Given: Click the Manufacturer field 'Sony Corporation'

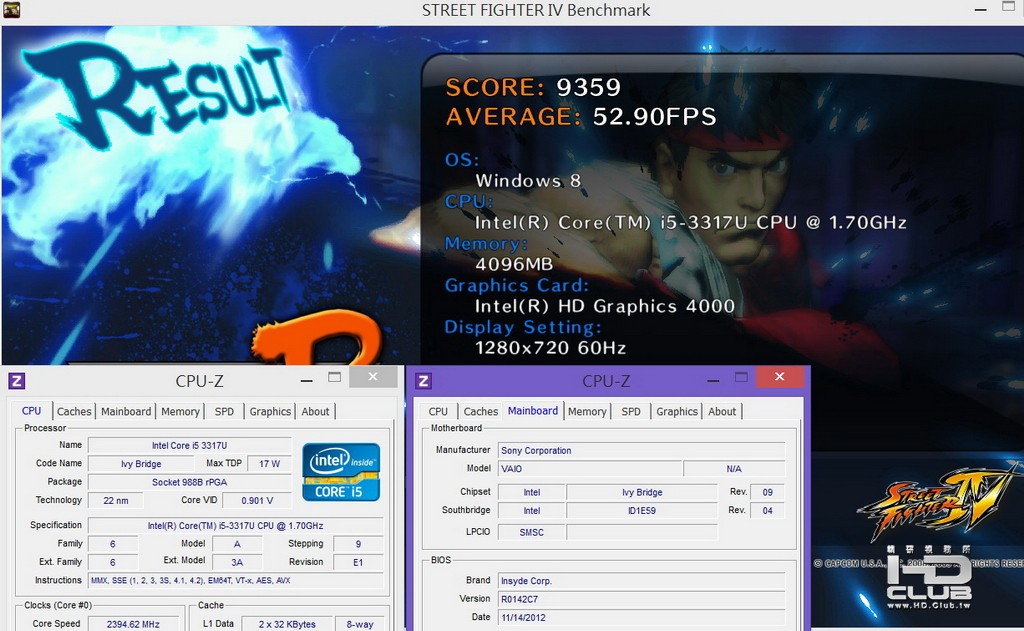Looking at the screenshot, I should pos(641,451).
